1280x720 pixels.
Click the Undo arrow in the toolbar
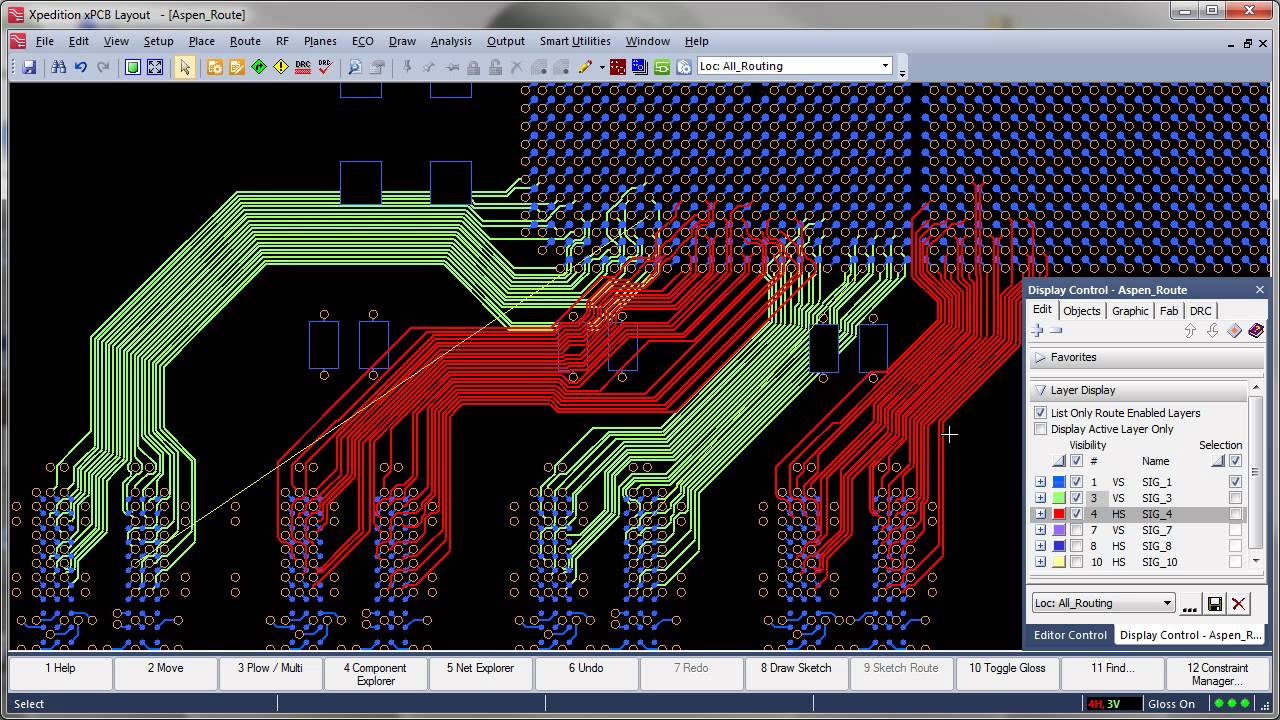pos(80,67)
